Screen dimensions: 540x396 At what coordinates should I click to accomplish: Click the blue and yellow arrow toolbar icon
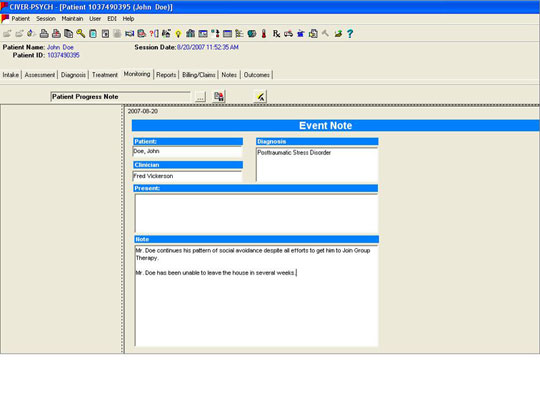(x=31, y=33)
